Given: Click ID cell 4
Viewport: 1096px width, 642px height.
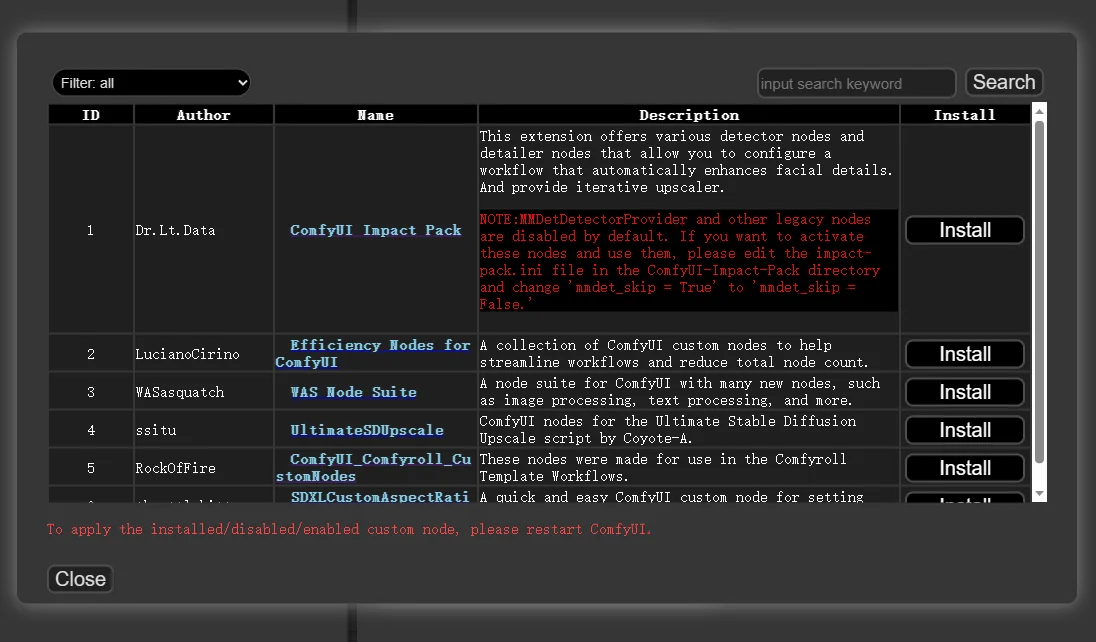Looking at the screenshot, I should (x=91, y=430).
